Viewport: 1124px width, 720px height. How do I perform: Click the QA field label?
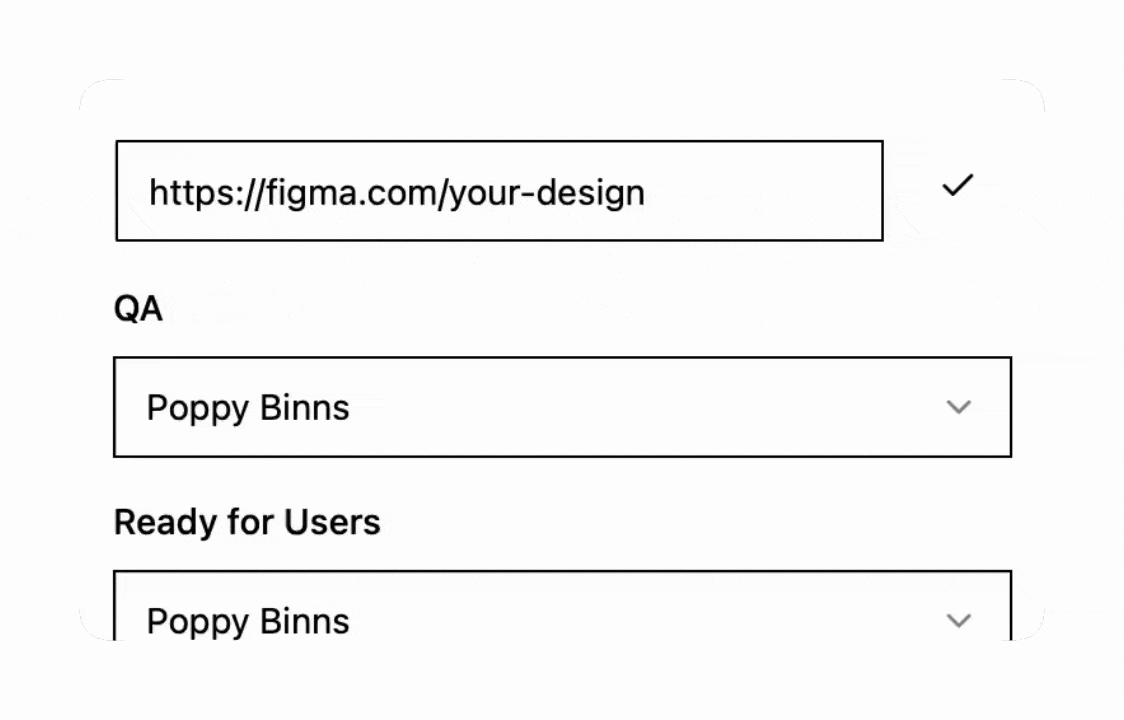tap(138, 309)
